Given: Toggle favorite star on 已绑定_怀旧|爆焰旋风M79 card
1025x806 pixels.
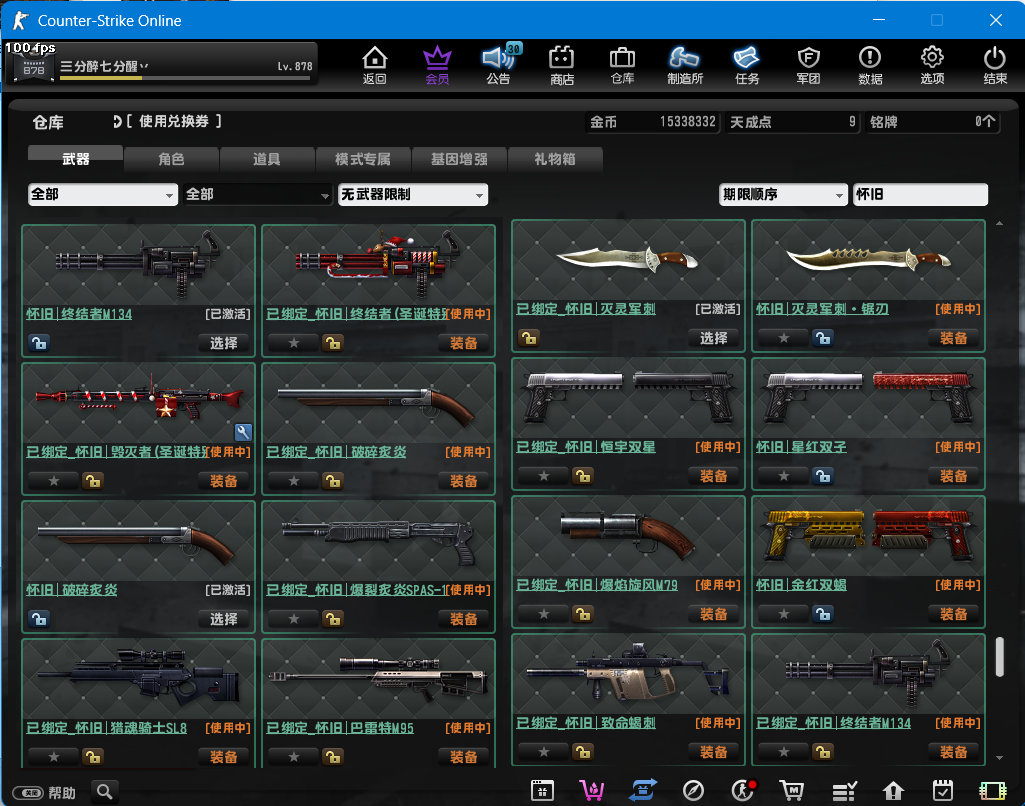Looking at the screenshot, I should tap(544, 614).
